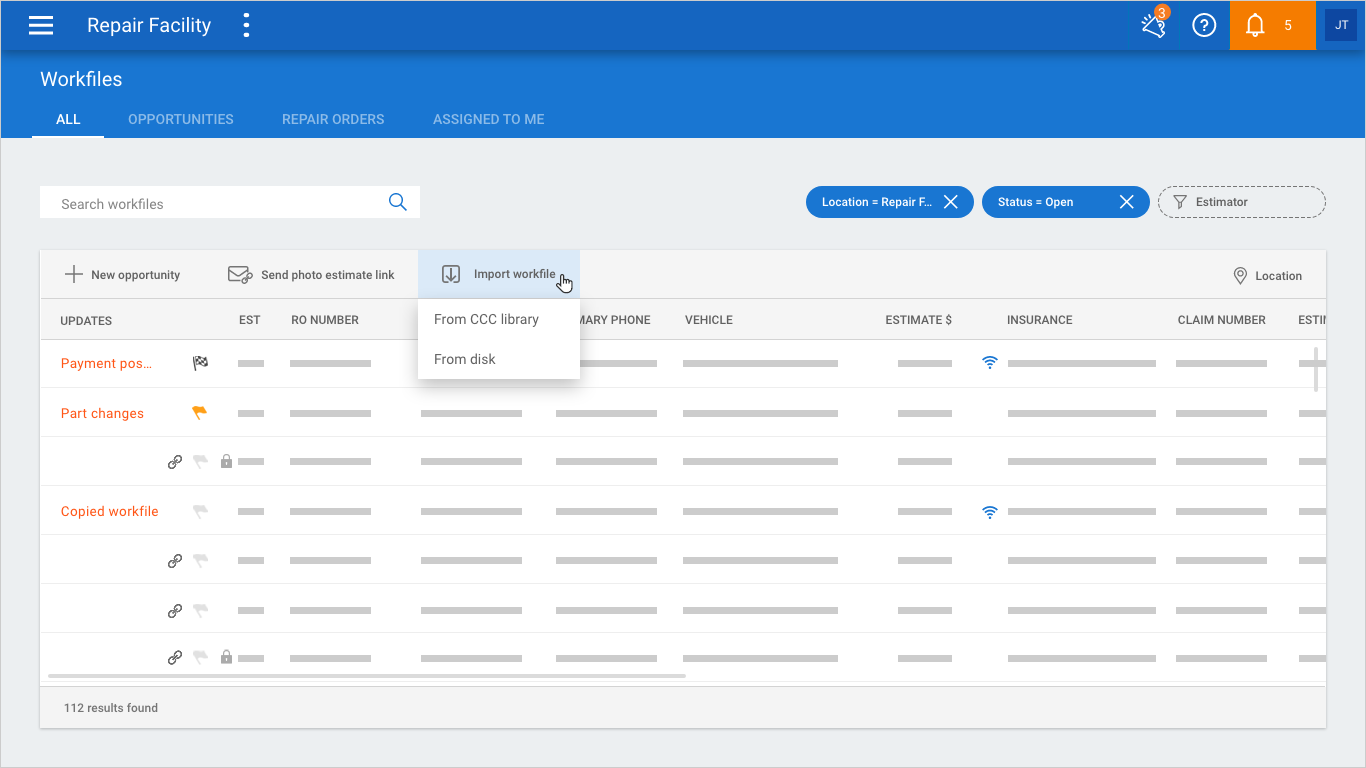Click the magnifier search icon
The image size is (1366, 768).
click(x=397, y=202)
